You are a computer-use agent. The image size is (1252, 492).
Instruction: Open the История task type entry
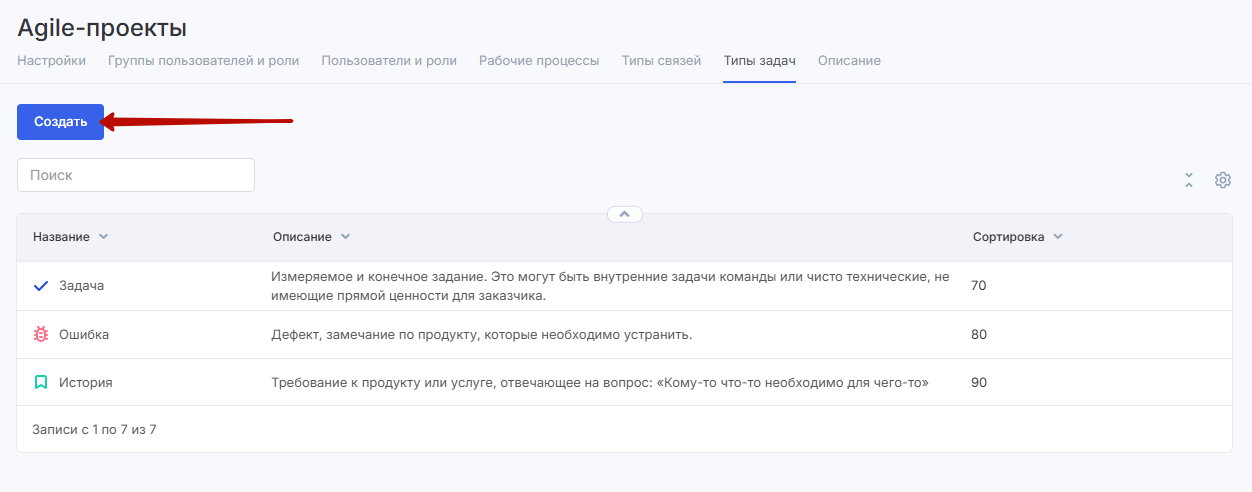[85, 382]
